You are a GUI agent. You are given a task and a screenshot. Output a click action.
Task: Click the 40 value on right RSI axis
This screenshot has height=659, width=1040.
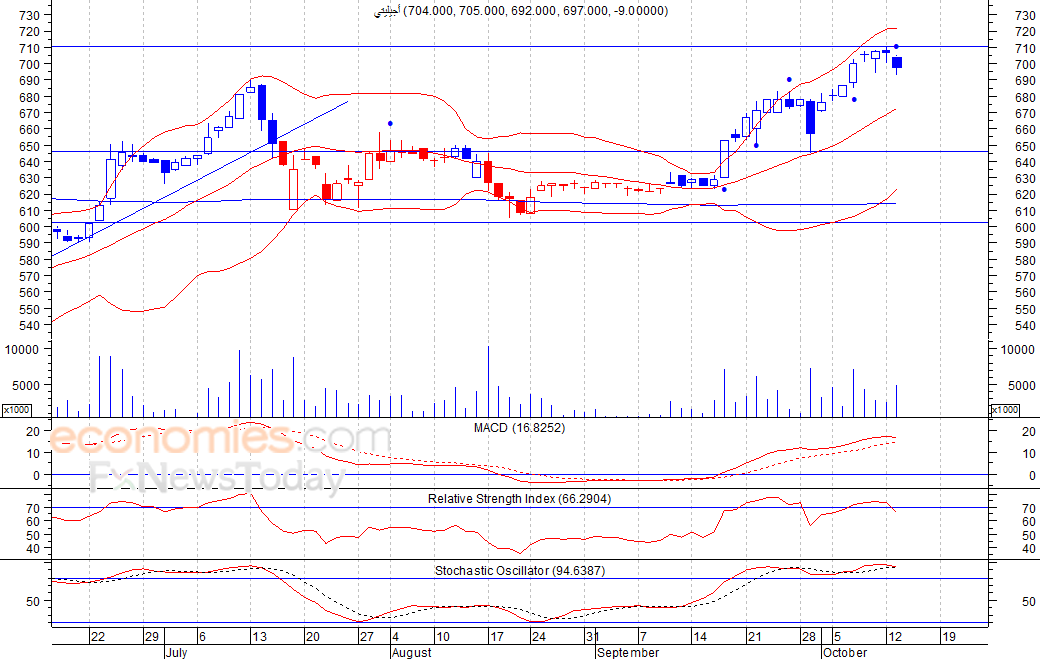coord(1029,549)
